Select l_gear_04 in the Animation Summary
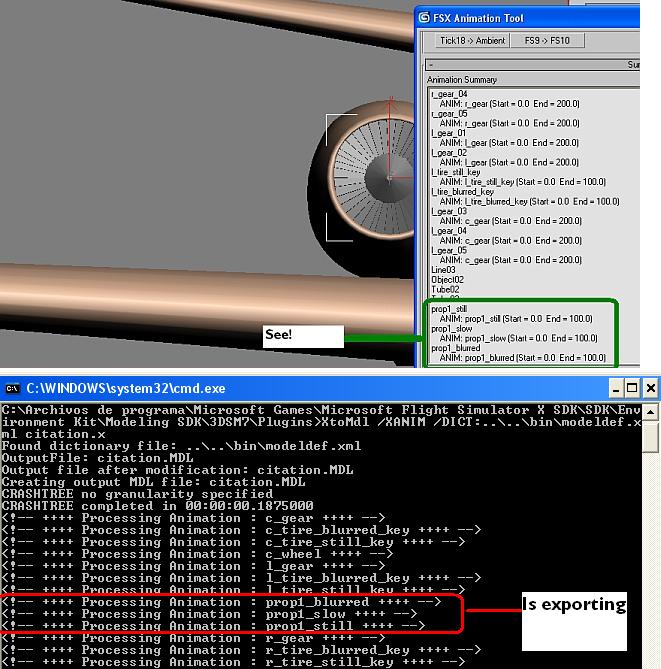Image resolution: width=661 pixels, height=669 pixels. [x=449, y=231]
